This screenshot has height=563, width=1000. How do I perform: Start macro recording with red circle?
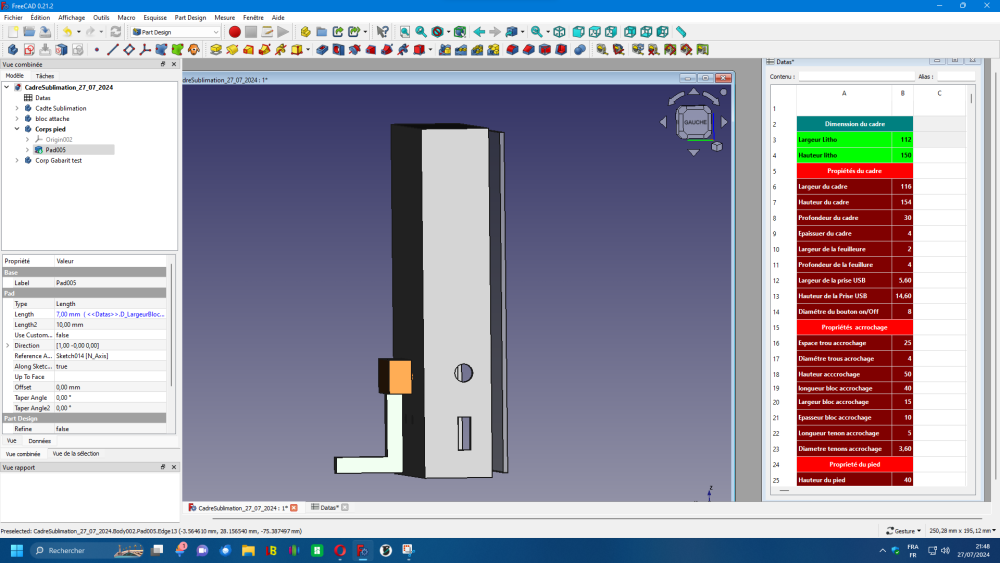click(x=235, y=32)
